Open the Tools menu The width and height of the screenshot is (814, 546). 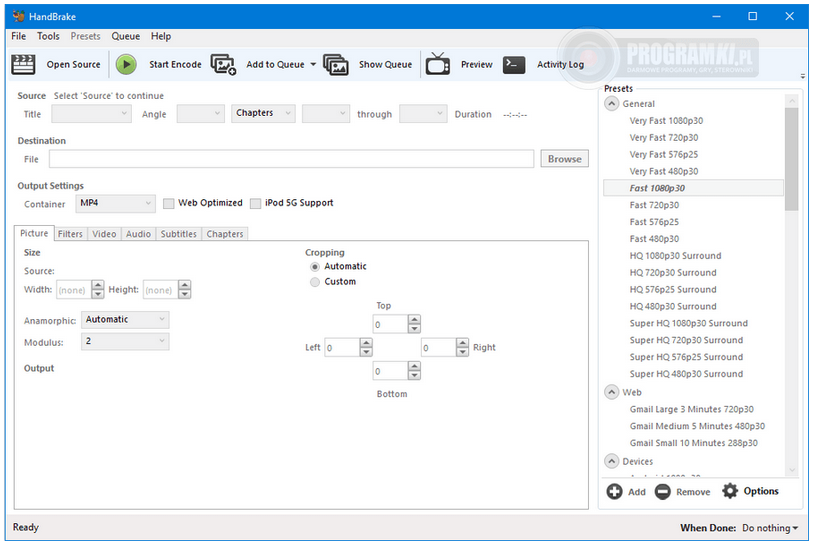[x=48, y=36]
